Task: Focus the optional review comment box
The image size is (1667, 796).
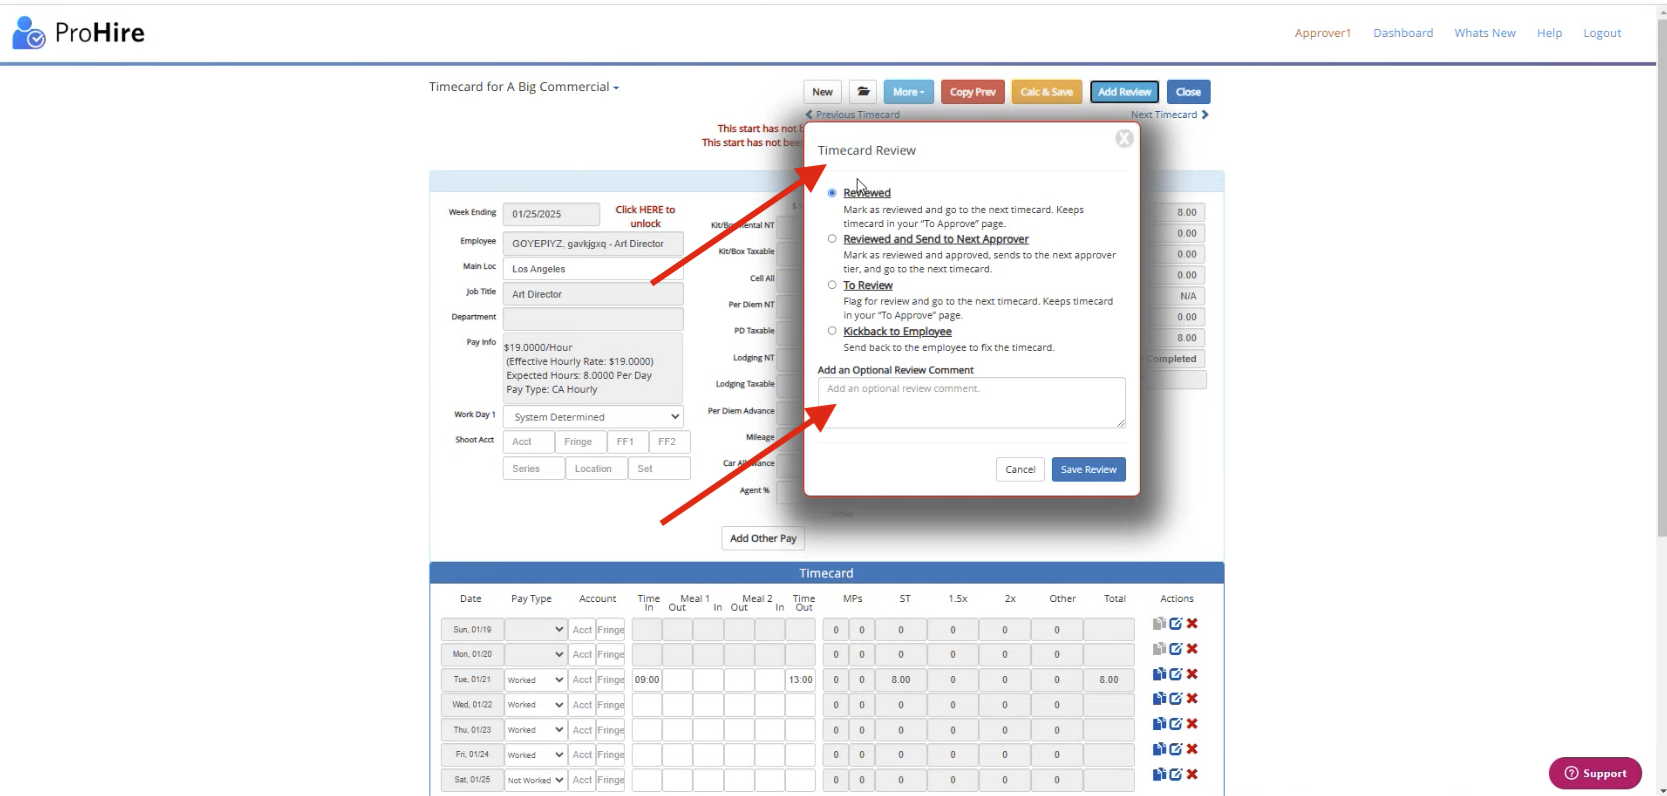Action: click(971, 402)
